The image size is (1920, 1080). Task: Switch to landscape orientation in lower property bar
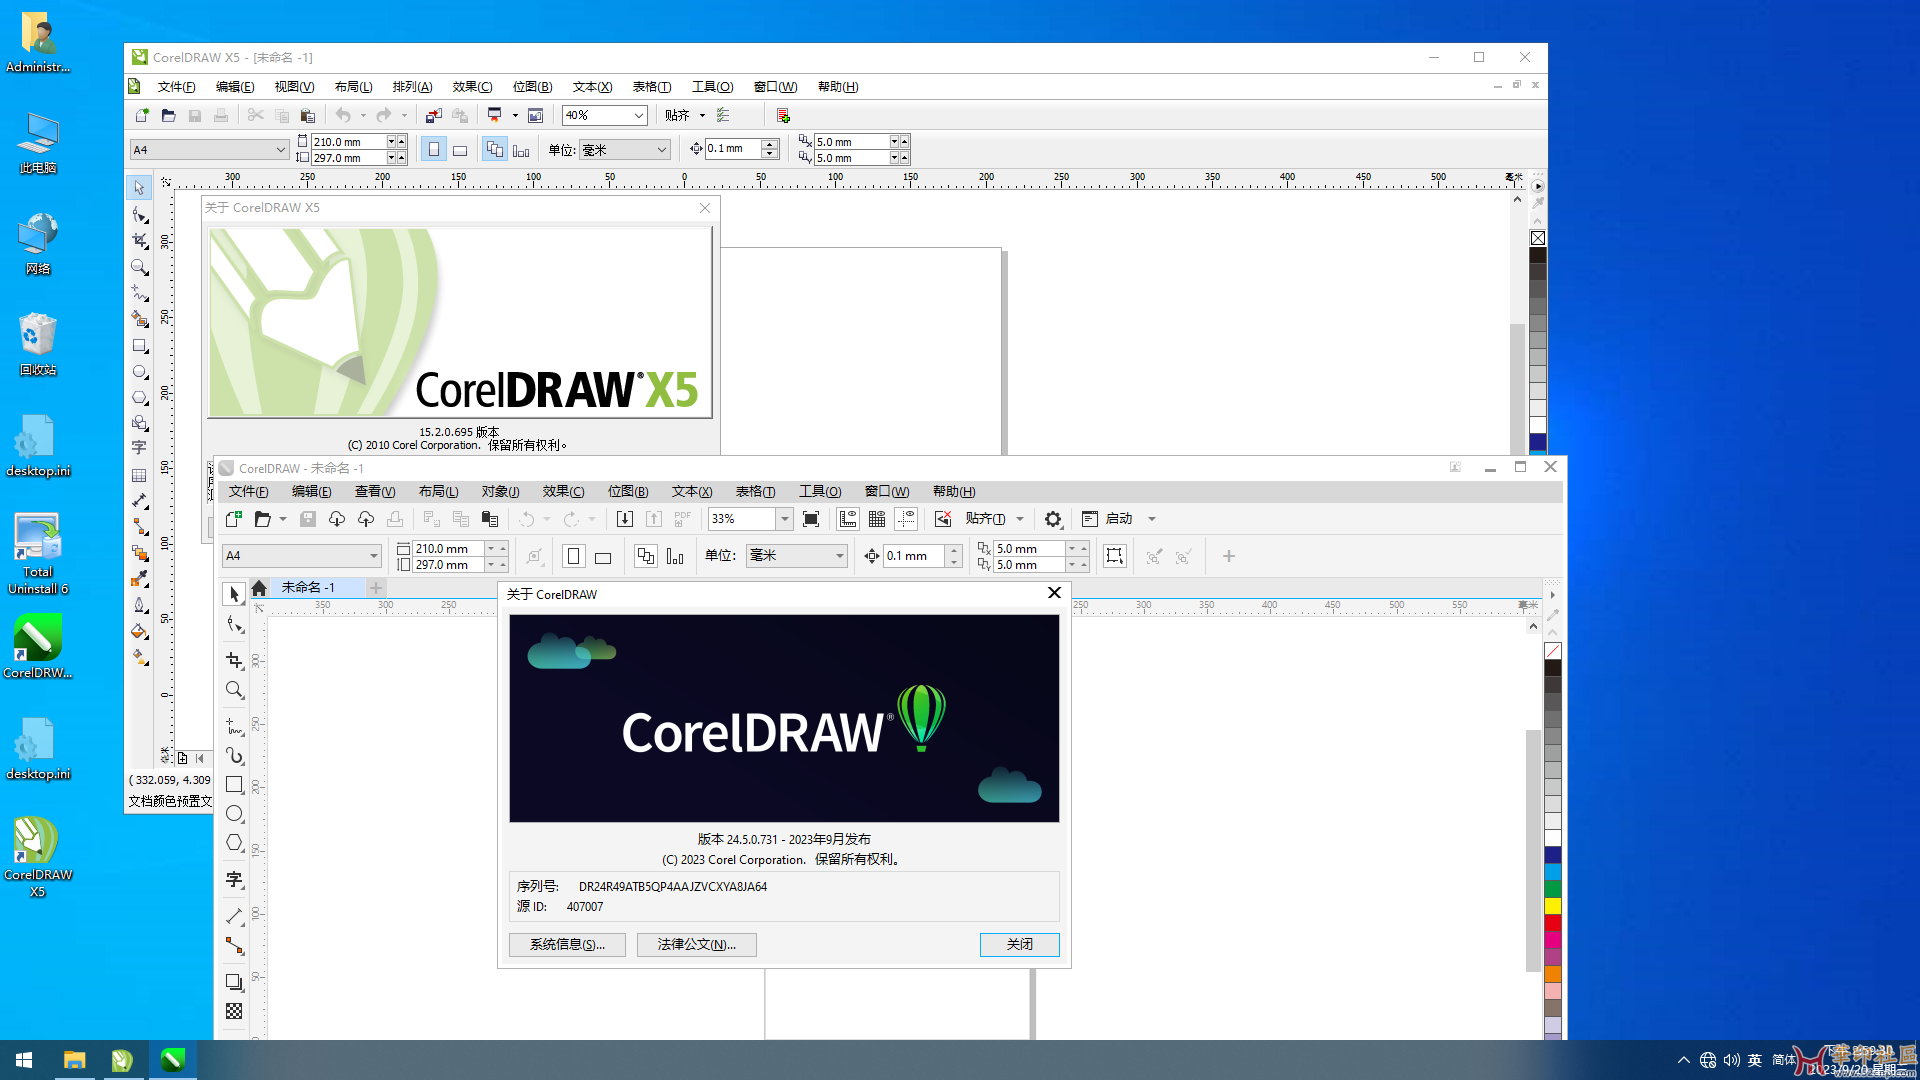pyautogui.click(x=603, y=557)
